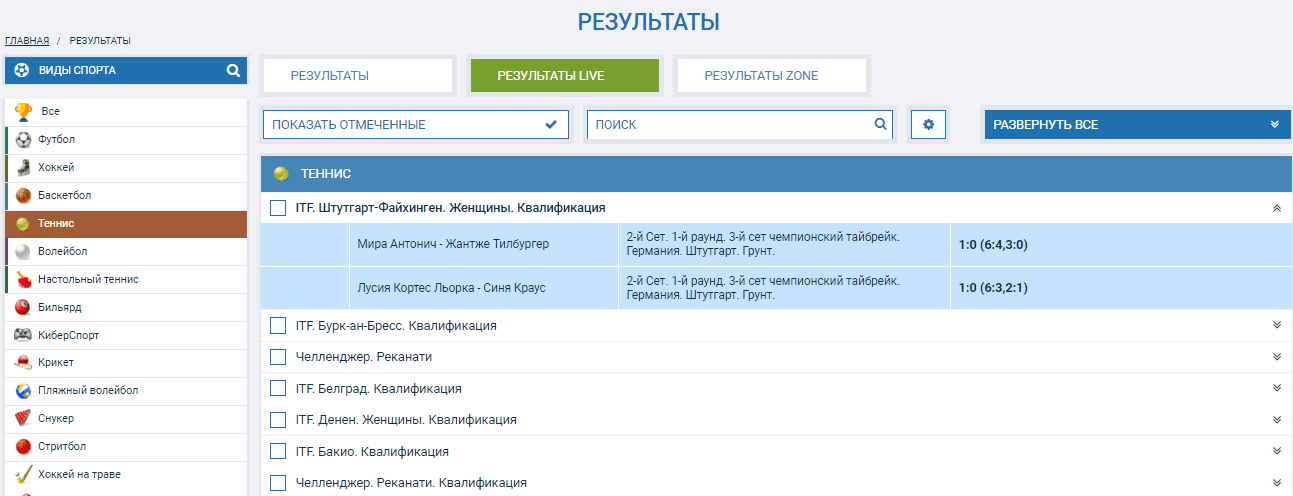Check Челленджер. Реканати. Квалификация checkbox
1293x496 pixels.
click(278, 483)
